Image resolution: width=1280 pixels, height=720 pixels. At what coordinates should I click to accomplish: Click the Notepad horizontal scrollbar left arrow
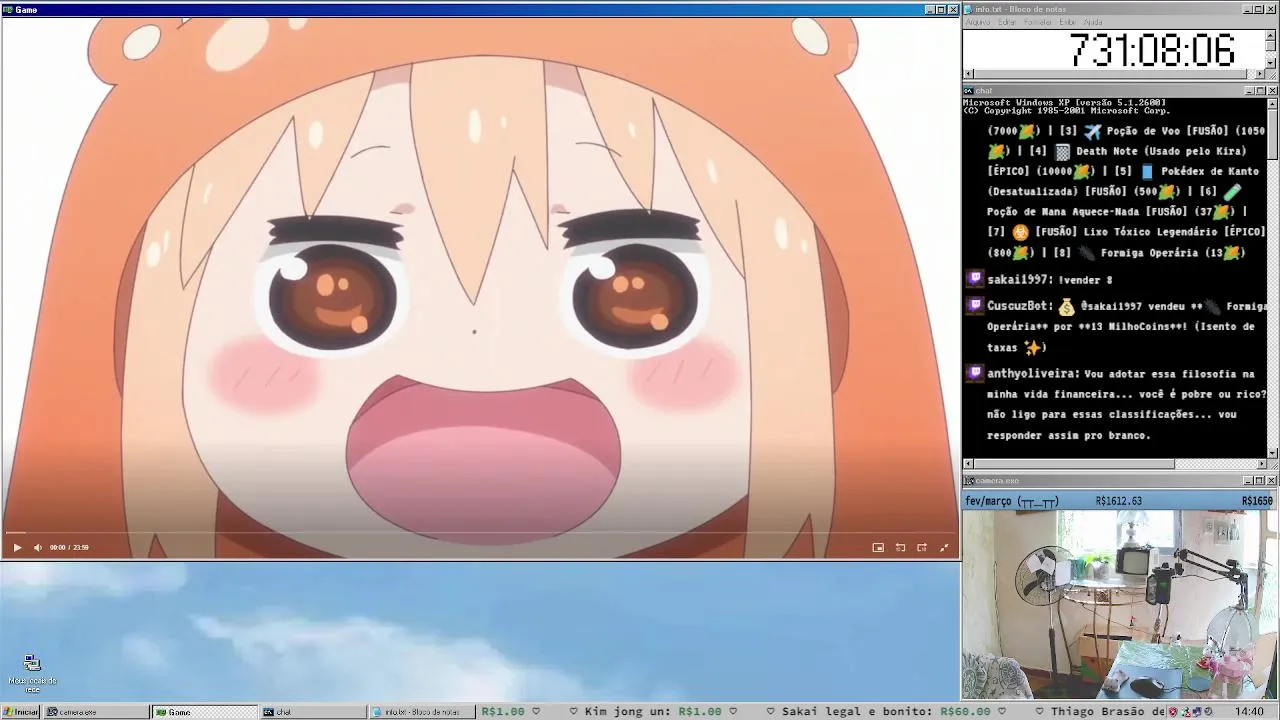(x=968, y=74)
